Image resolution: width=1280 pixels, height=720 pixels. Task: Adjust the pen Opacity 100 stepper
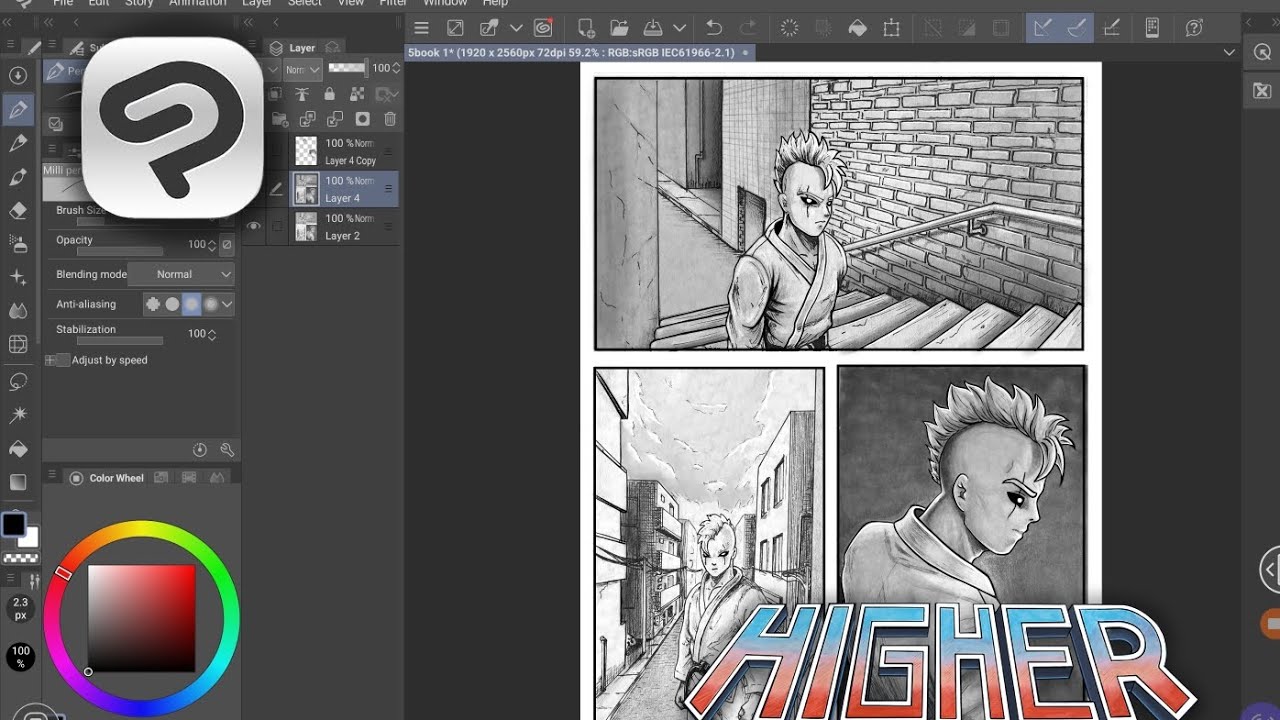[x=212, y=244]
